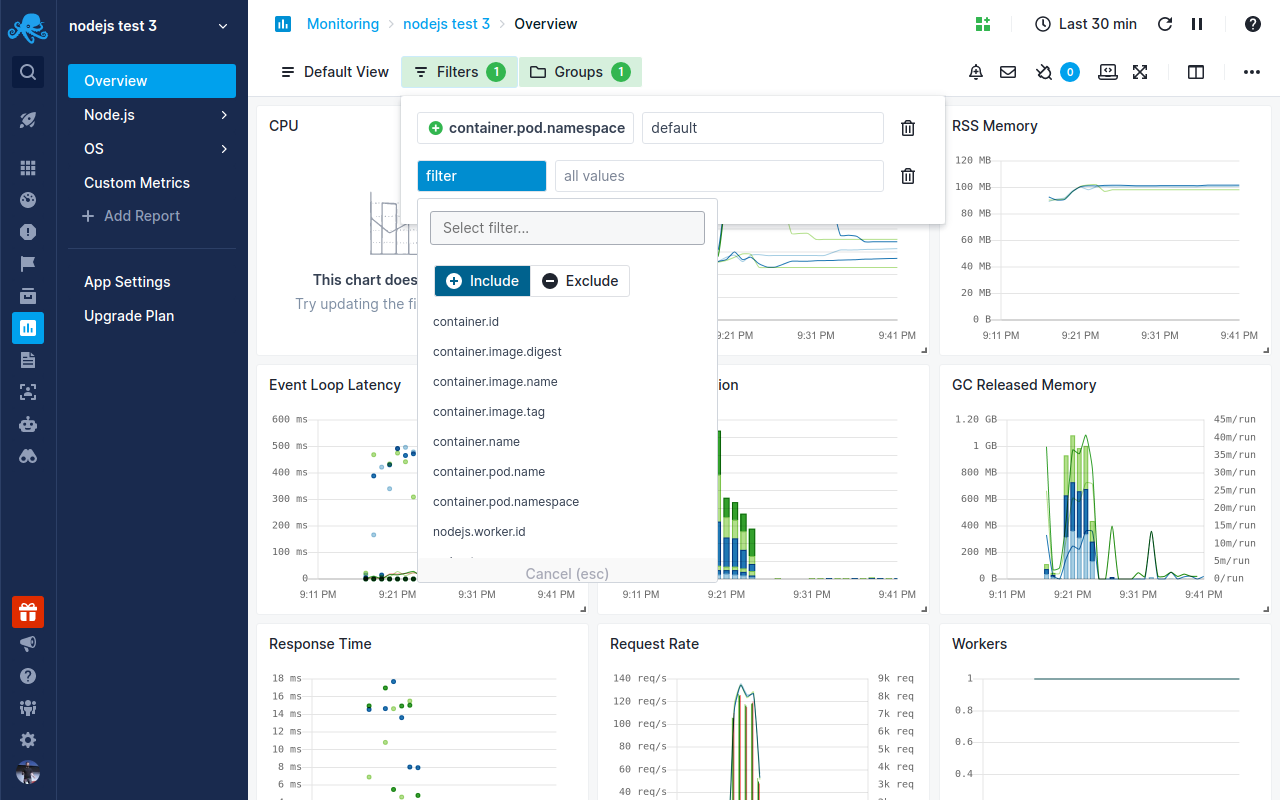Click Cancel (esc) in filter dropdown

(x=567, y=573)
